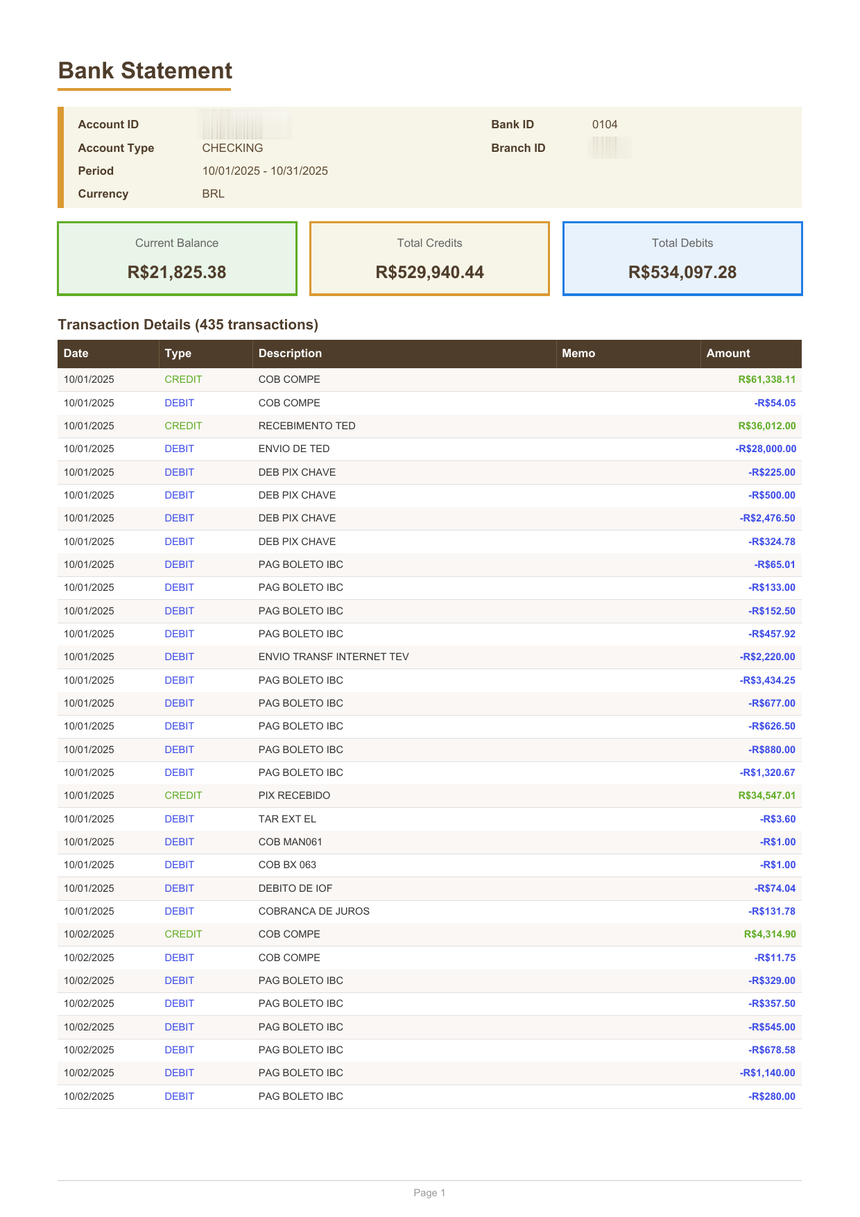Click the amount R$61,338.11
Image resolution: width=860 pixels, height=1217 pixels.
click(767, 380)
